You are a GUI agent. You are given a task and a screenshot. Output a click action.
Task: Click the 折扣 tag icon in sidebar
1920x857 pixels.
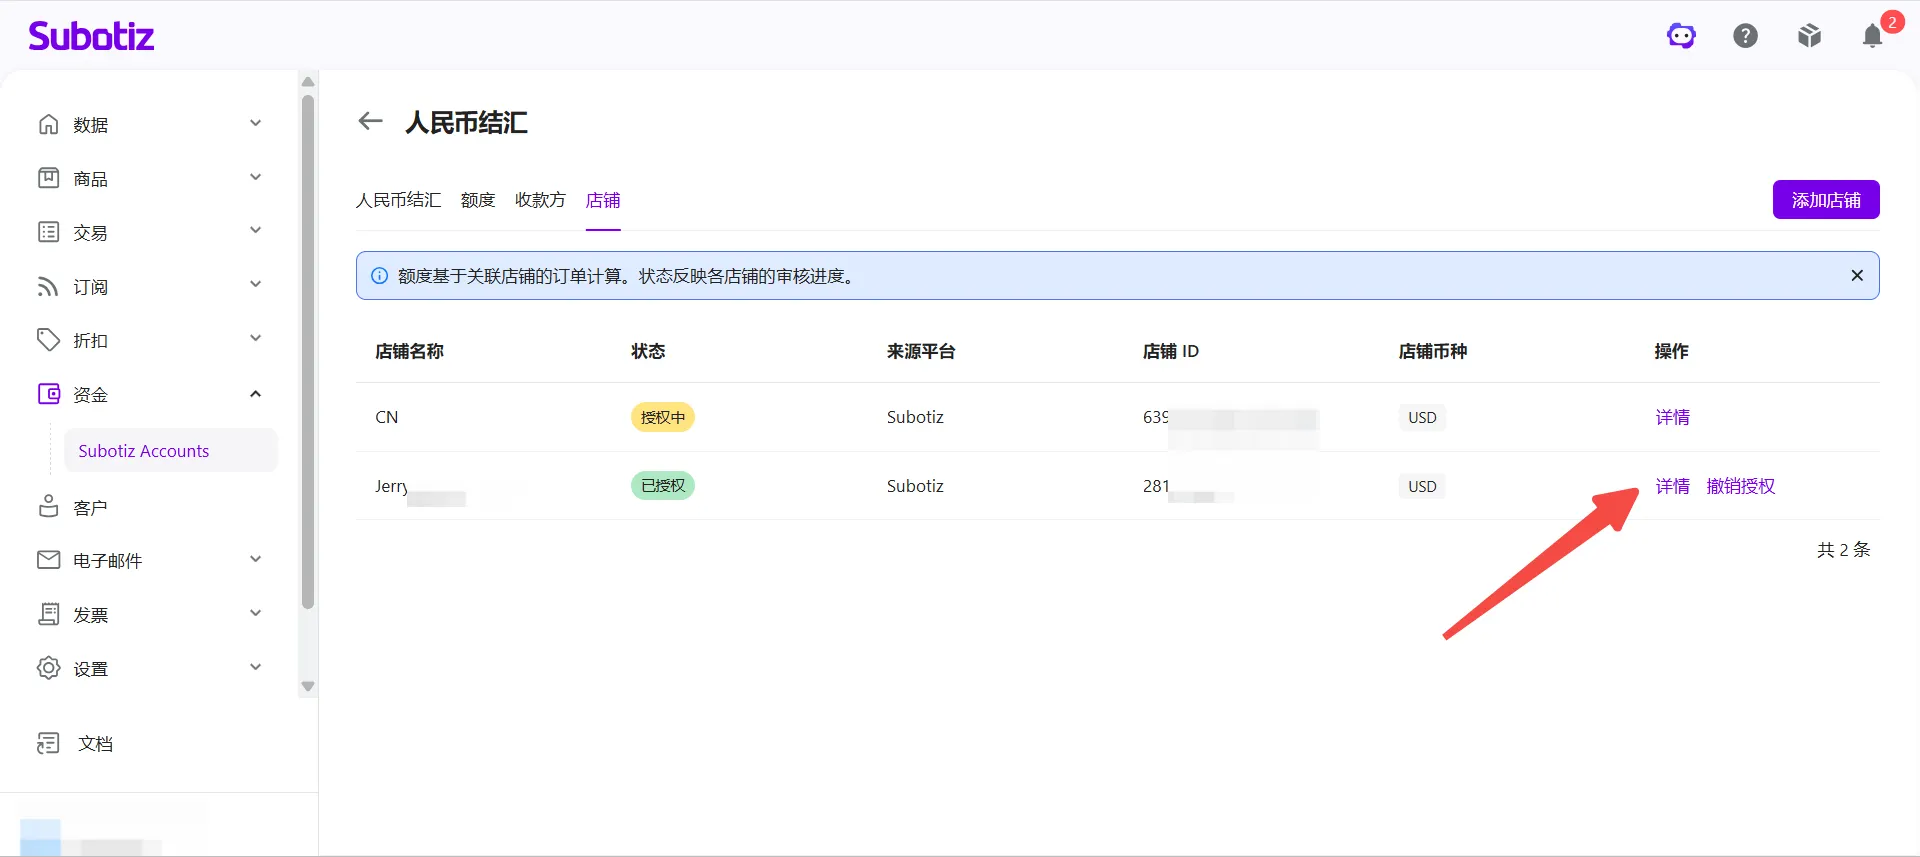[x=48, y=340]
